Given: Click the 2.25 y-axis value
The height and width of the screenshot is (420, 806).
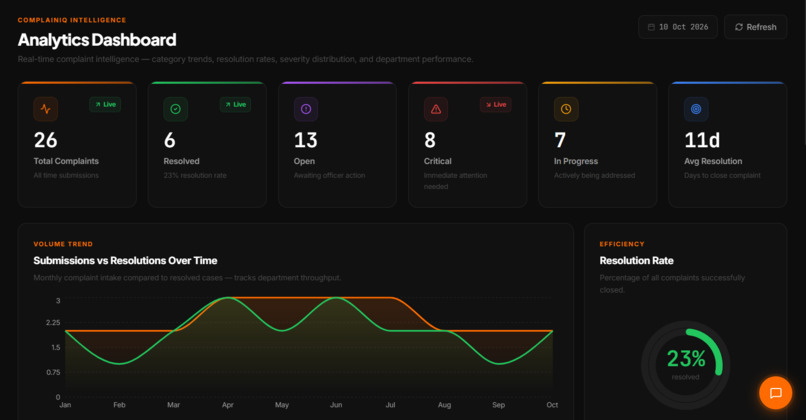Looking at the screenshot, I should [53, 322].
